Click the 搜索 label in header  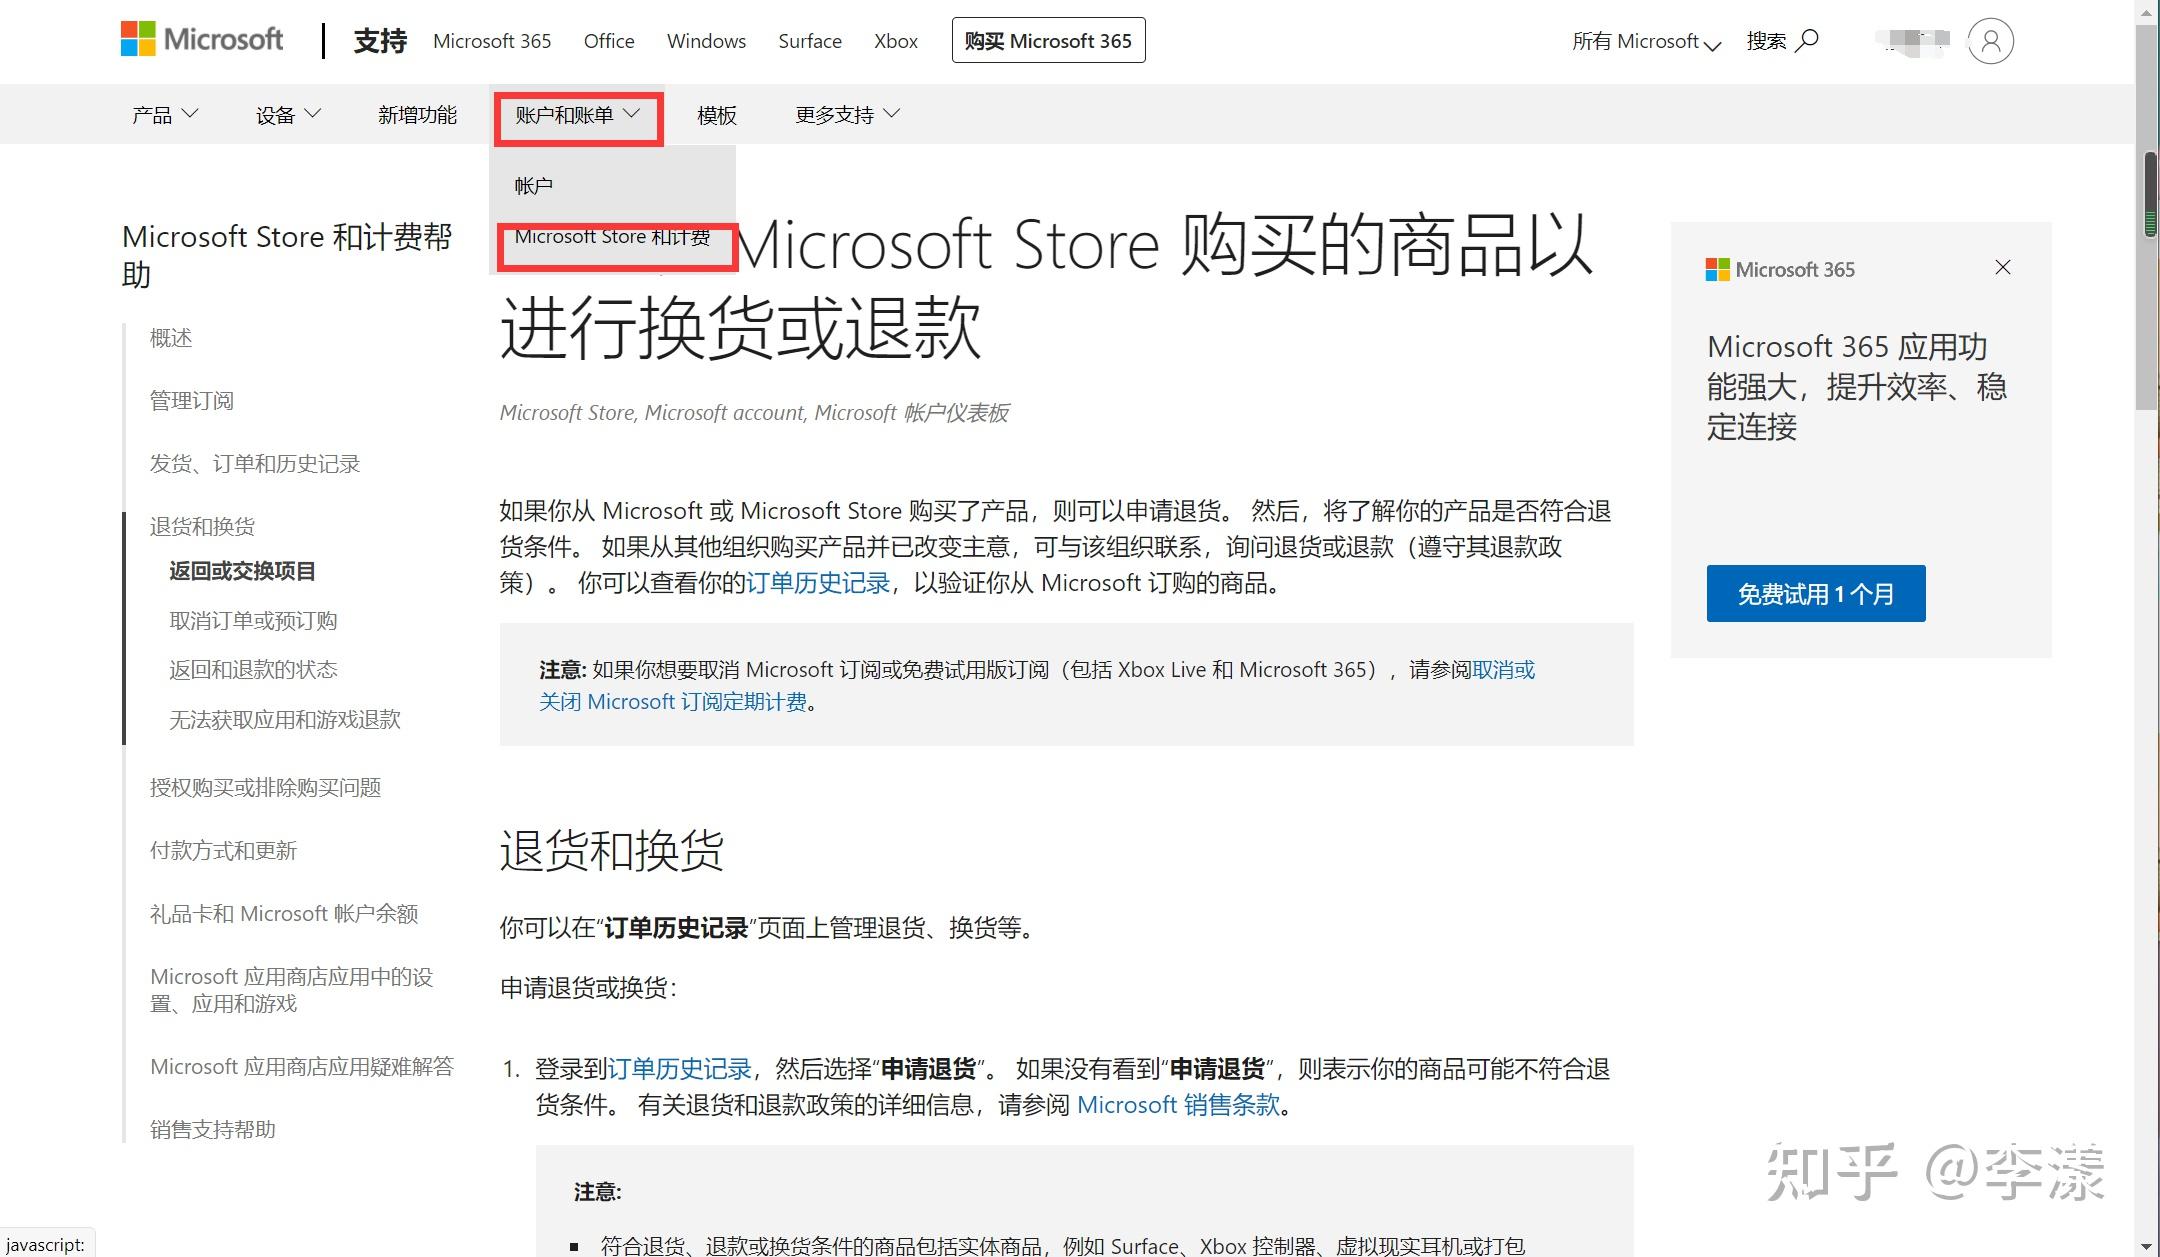[x=1766, y=41]
